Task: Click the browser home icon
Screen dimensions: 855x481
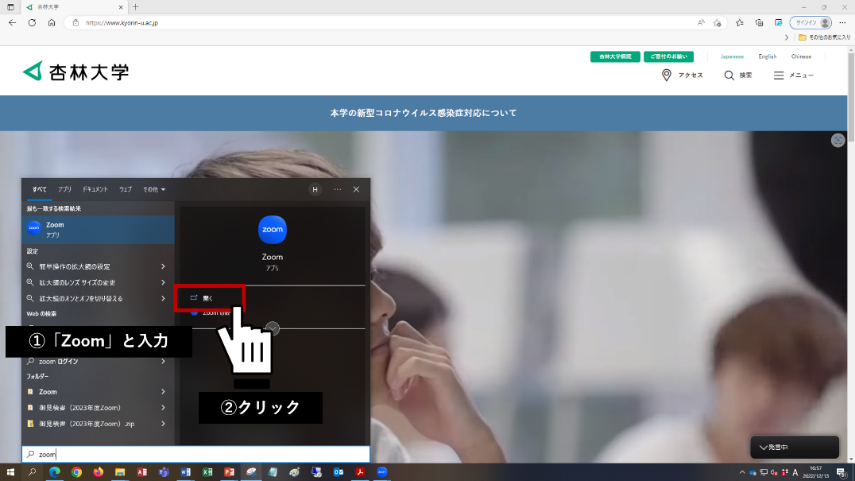Action: 52,22
